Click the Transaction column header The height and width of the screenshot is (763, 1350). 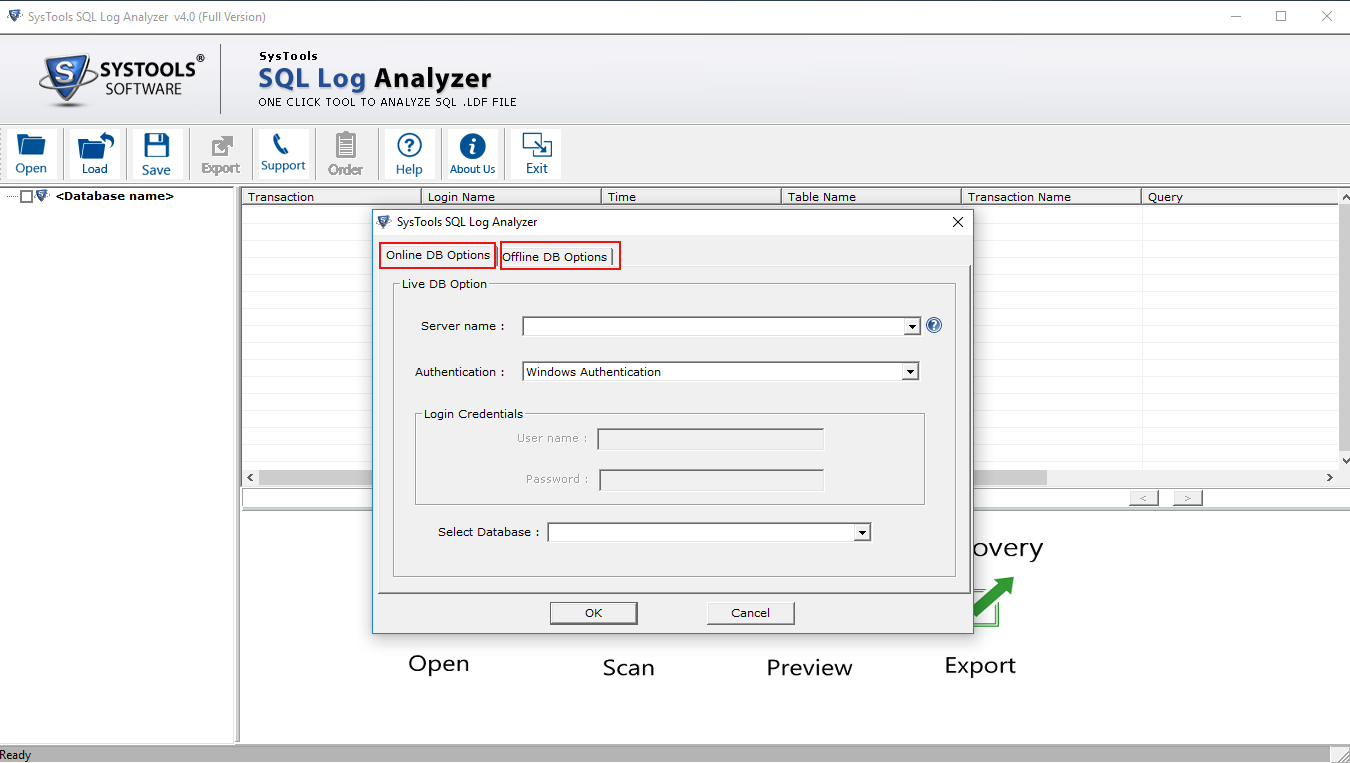[331, 197]
